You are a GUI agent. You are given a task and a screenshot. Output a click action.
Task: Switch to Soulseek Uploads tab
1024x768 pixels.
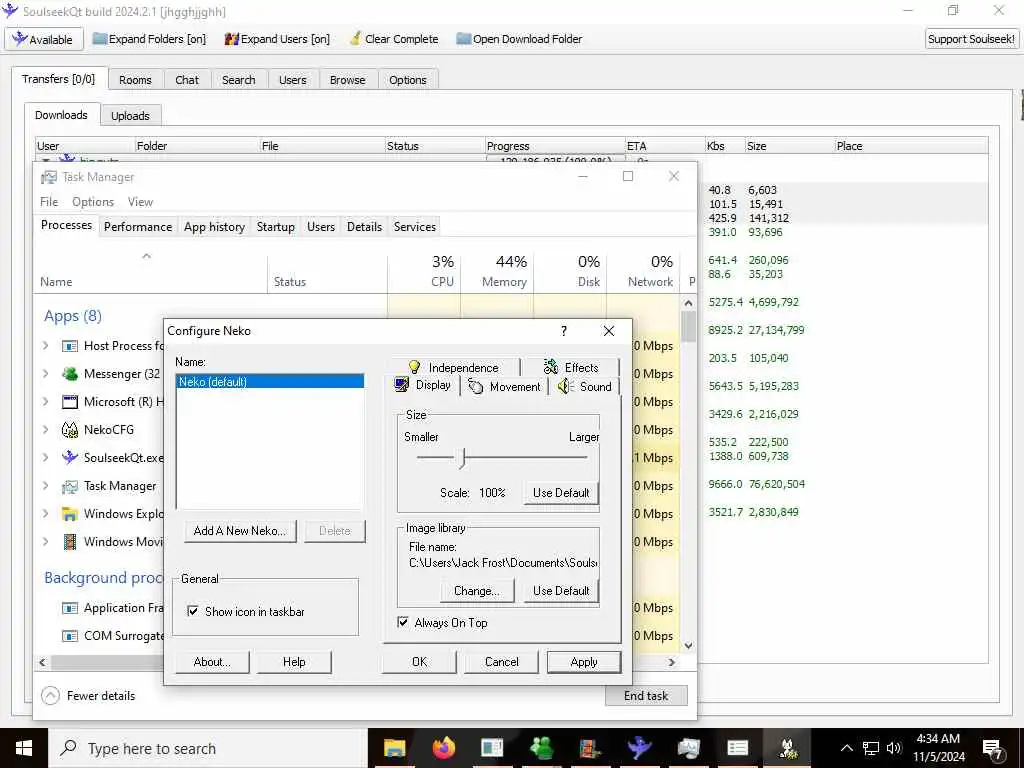130,116
